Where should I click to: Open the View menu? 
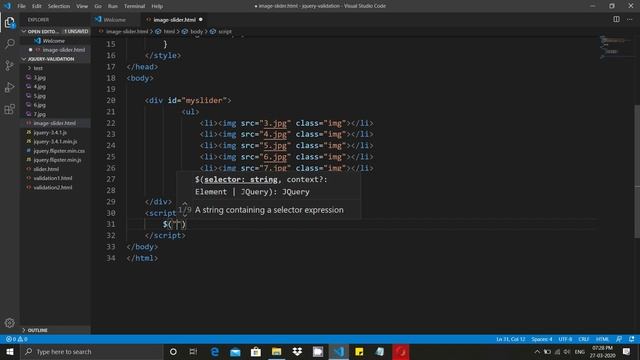coord(82,6)
